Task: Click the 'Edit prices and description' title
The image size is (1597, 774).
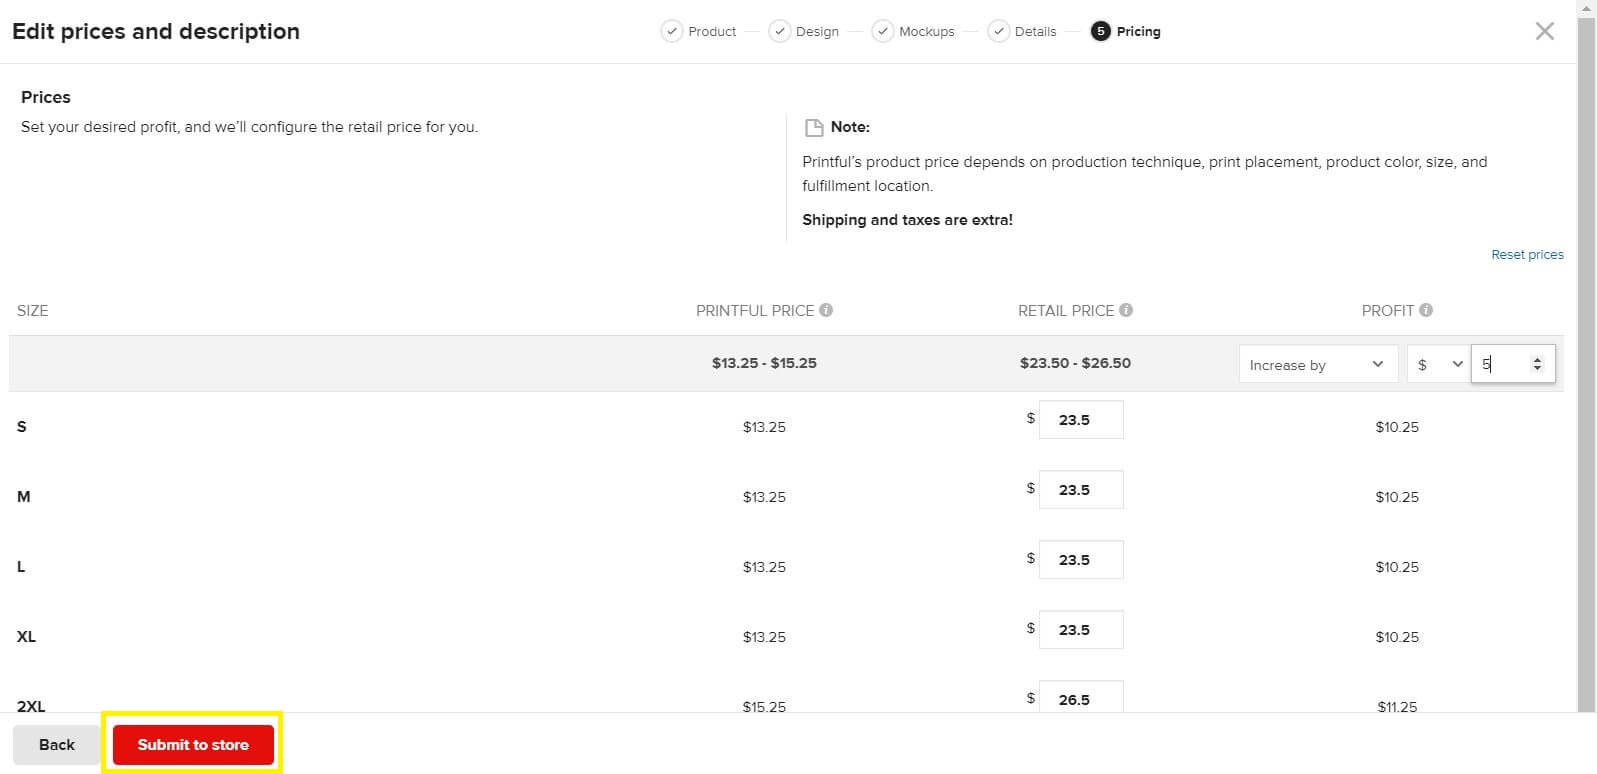Action: 156,31
